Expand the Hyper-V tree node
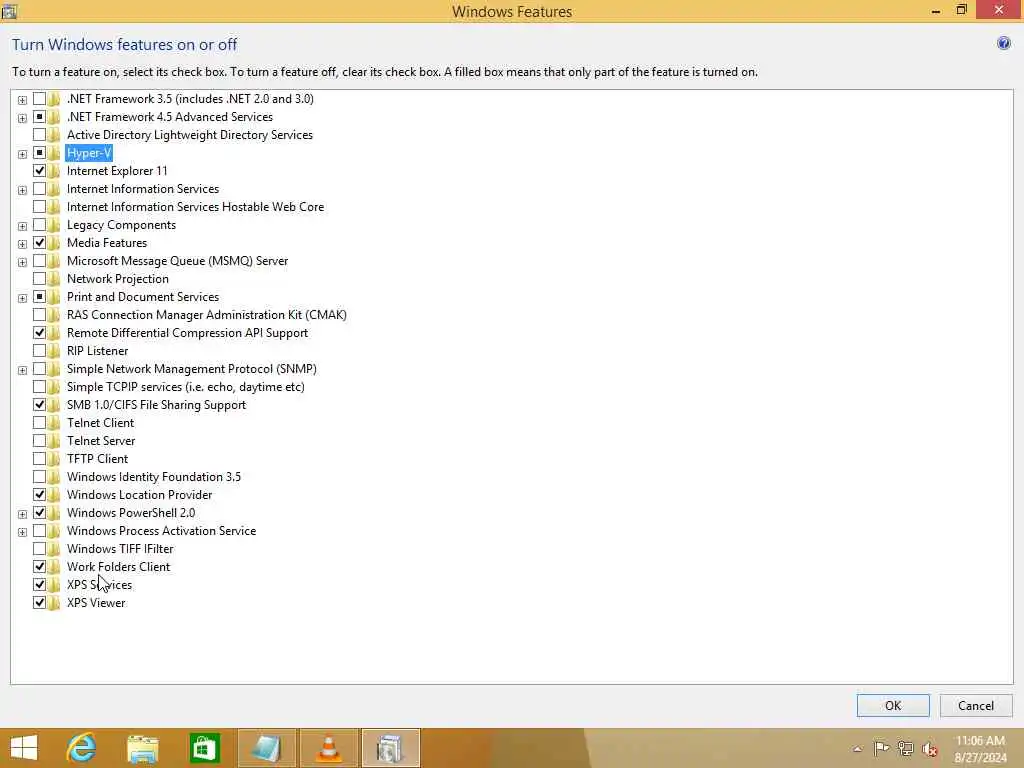 click(22, 154)
